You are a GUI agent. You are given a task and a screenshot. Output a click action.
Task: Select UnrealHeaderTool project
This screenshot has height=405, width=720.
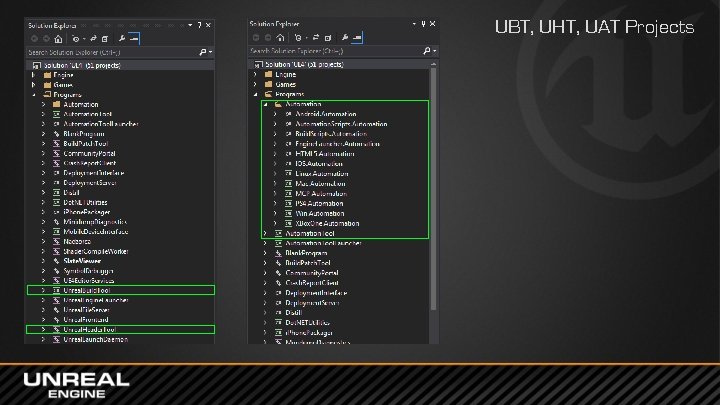click(90, 329)
